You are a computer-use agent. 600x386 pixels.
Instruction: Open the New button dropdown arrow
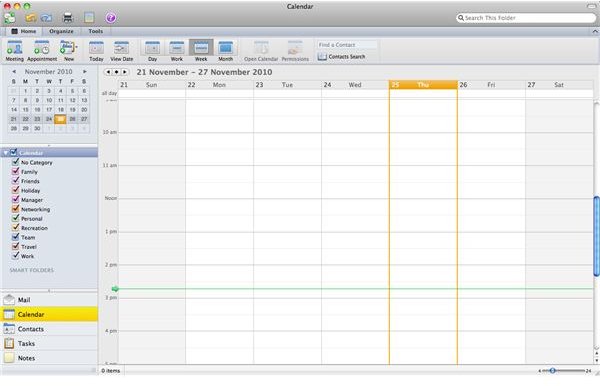click(77, 47)
